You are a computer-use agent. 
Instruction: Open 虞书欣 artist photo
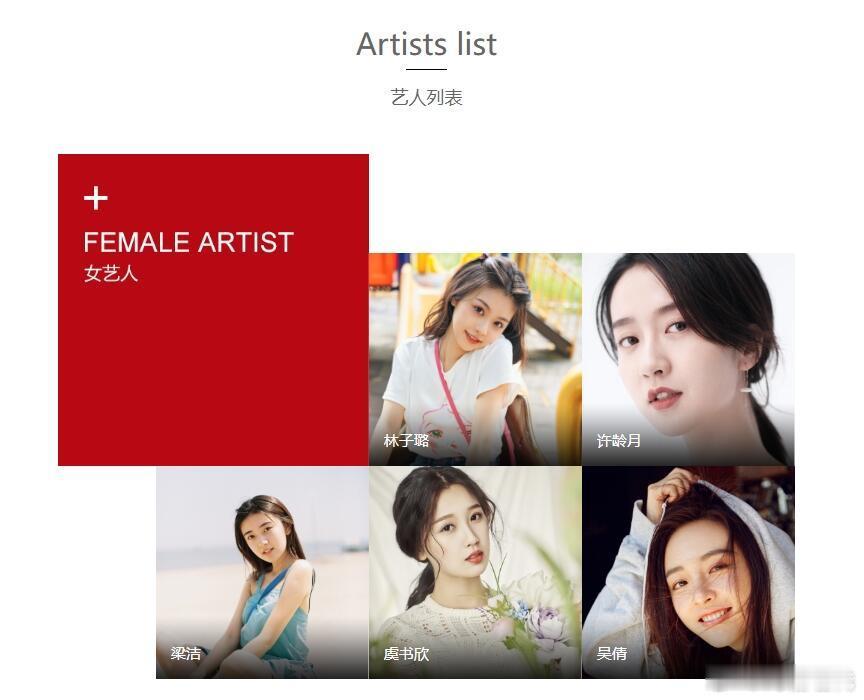click(475, 573)
